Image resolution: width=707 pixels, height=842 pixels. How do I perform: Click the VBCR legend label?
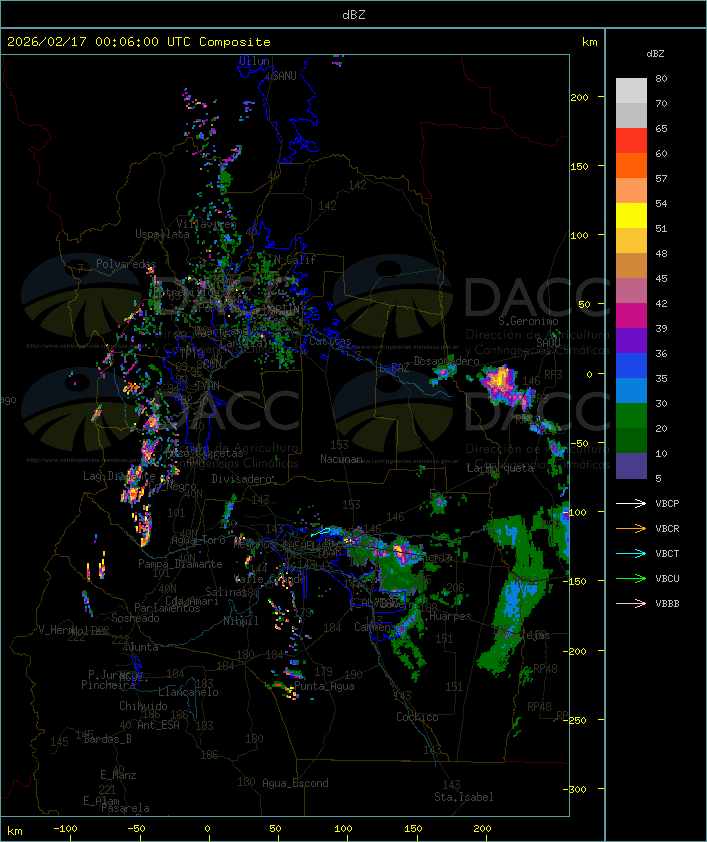point(667,529)
